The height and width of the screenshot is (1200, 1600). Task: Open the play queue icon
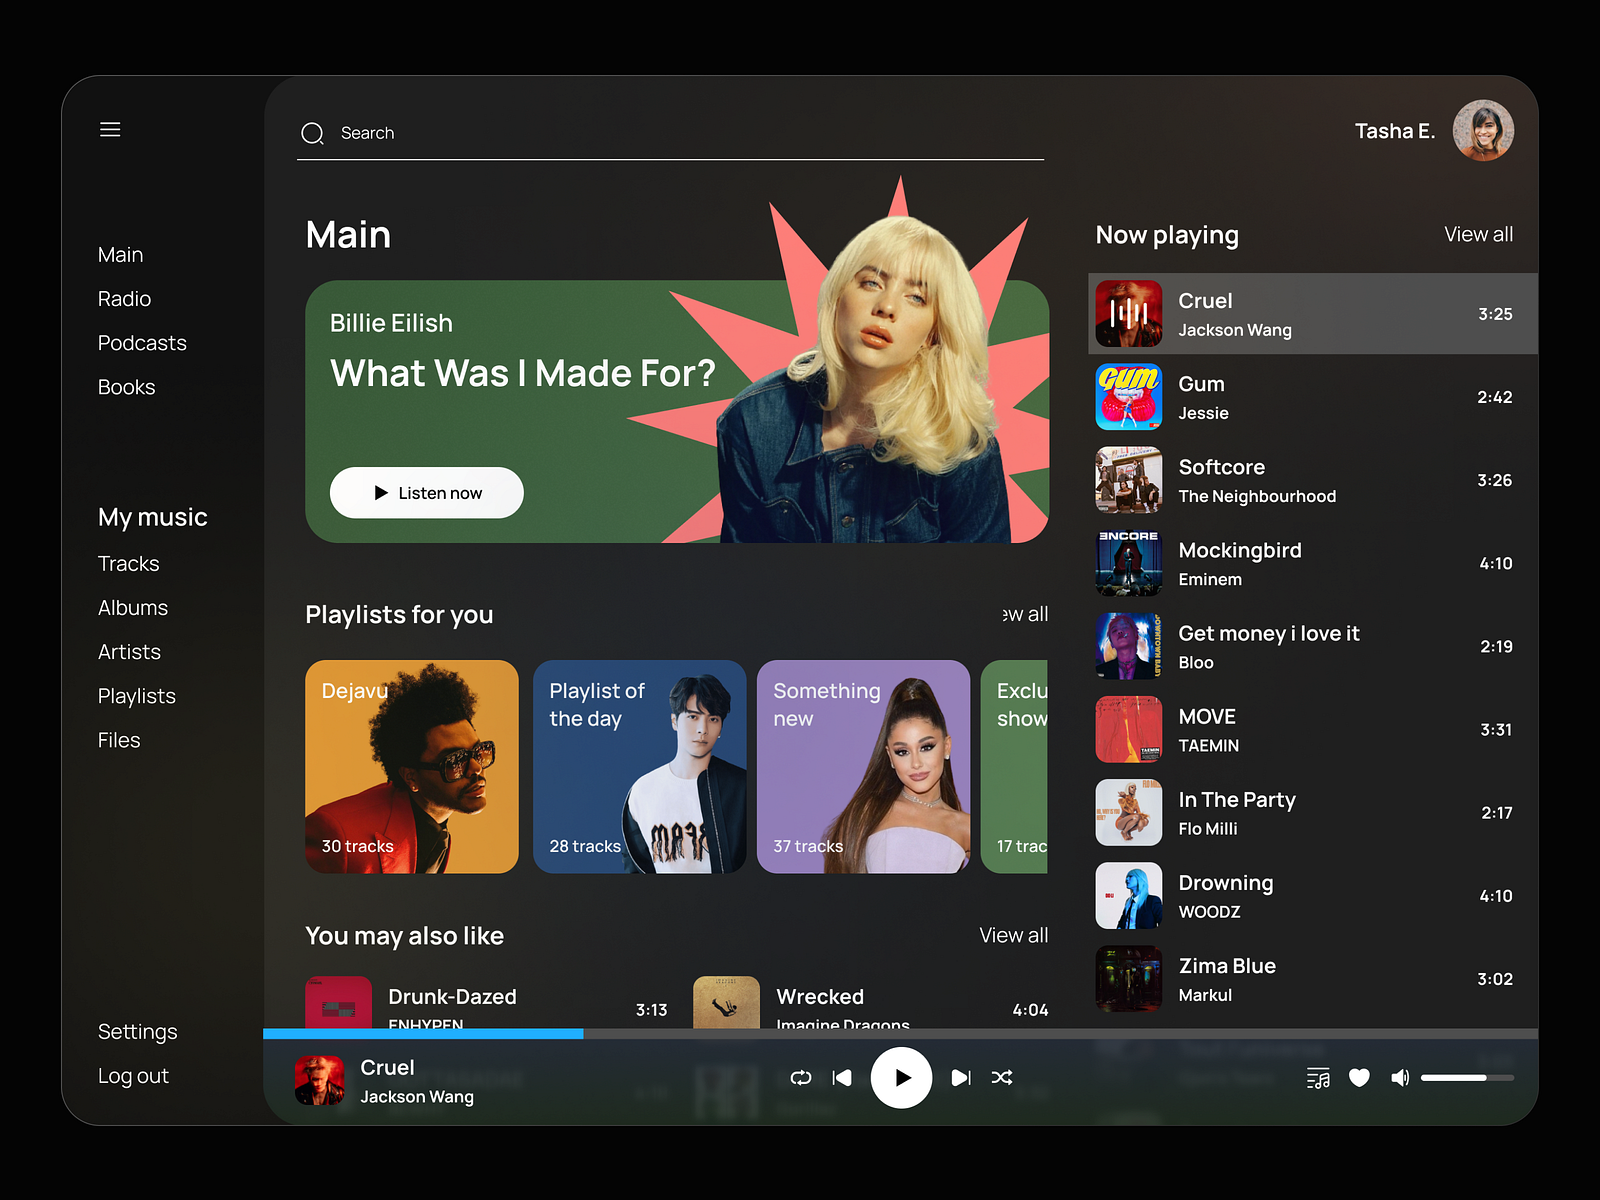[x=1319, y=1077]
